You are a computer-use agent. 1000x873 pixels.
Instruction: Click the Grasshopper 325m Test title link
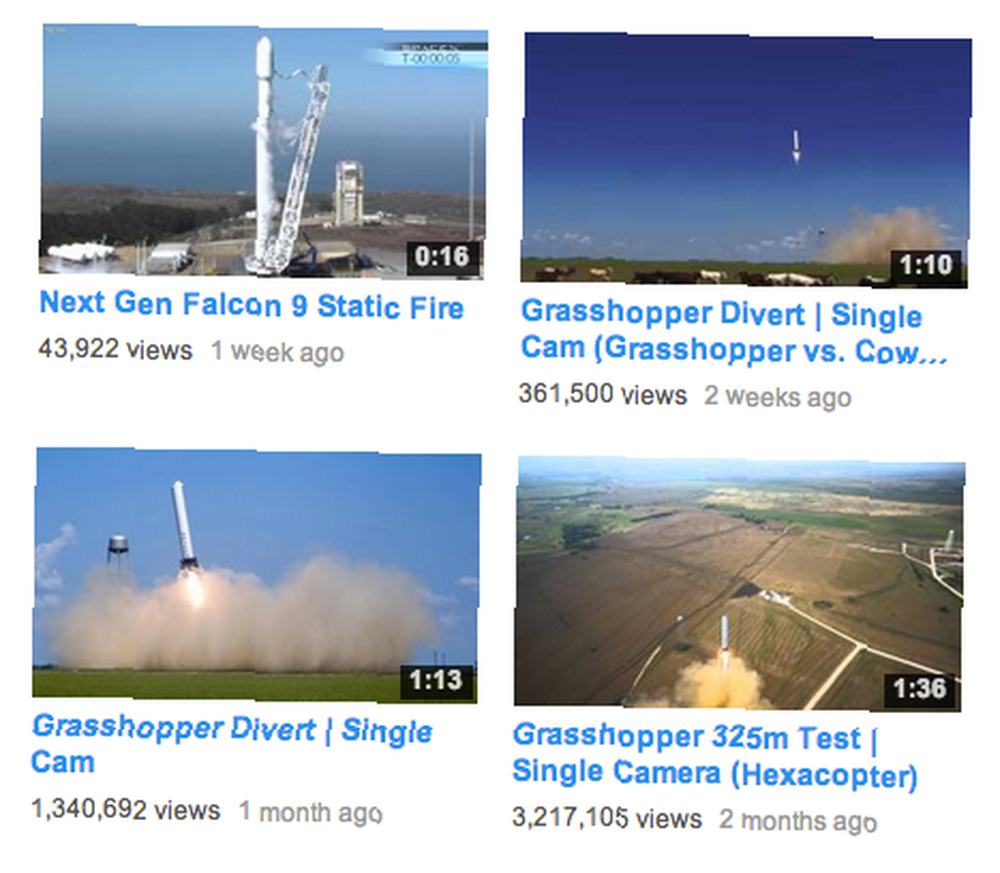tap(715, 755)
